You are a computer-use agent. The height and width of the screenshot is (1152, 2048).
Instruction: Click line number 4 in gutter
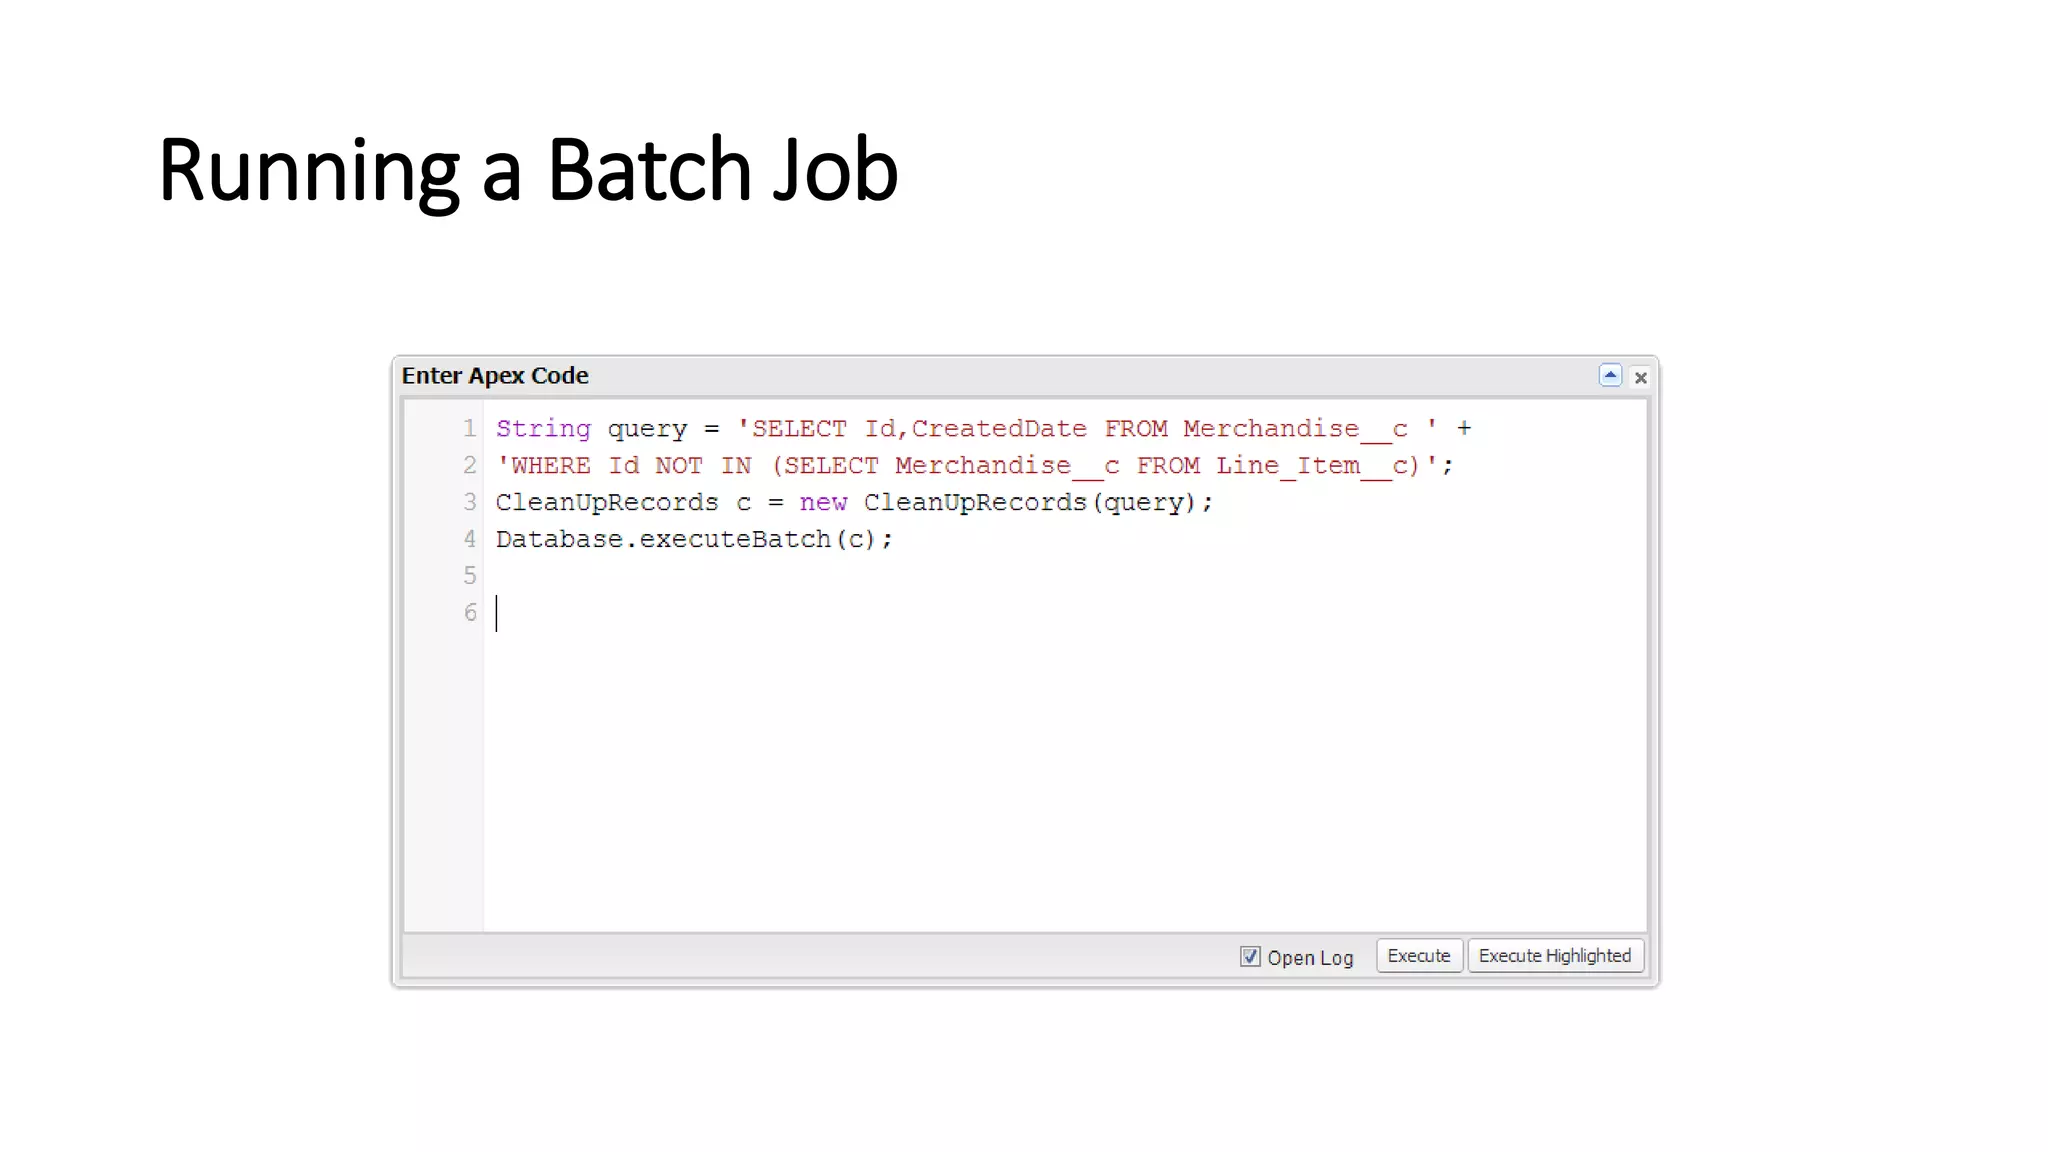(x=469, y=539)
